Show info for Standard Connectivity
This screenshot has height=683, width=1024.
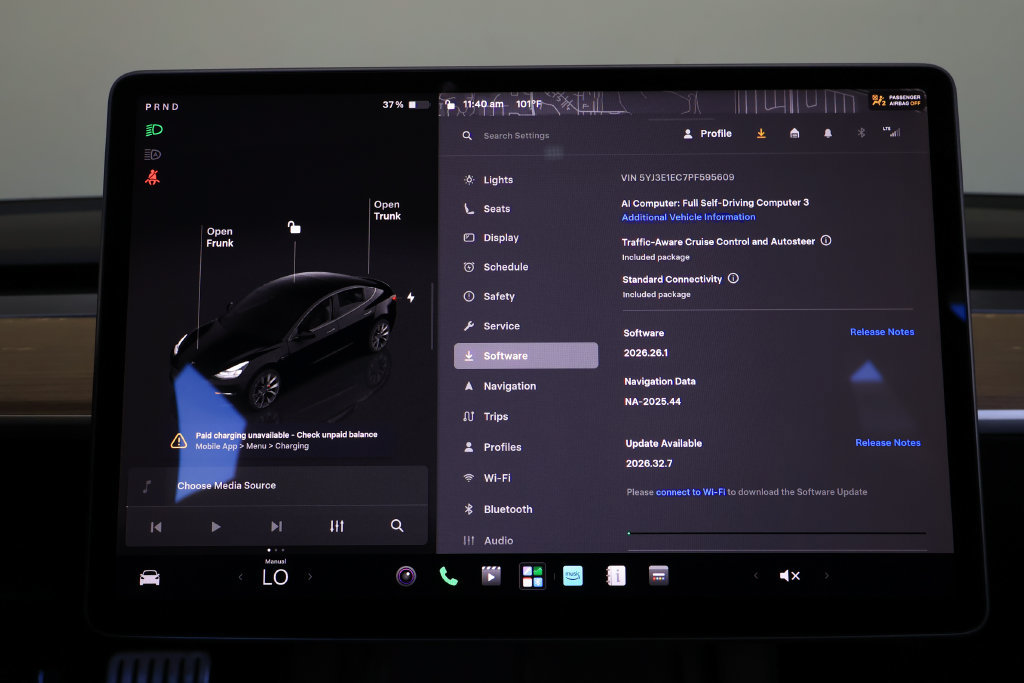click(x=733, y=278)
